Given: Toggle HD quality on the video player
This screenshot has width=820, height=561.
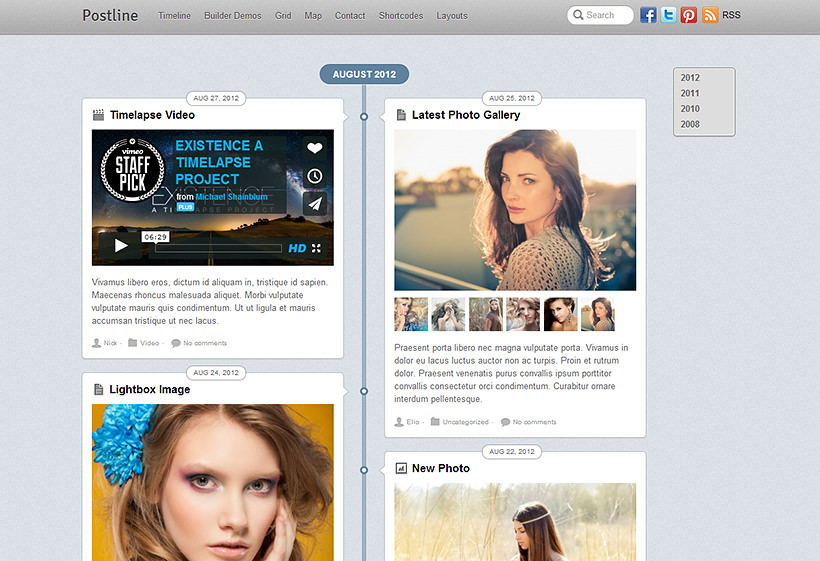Looking at the screenshot, I should [297, 248].
